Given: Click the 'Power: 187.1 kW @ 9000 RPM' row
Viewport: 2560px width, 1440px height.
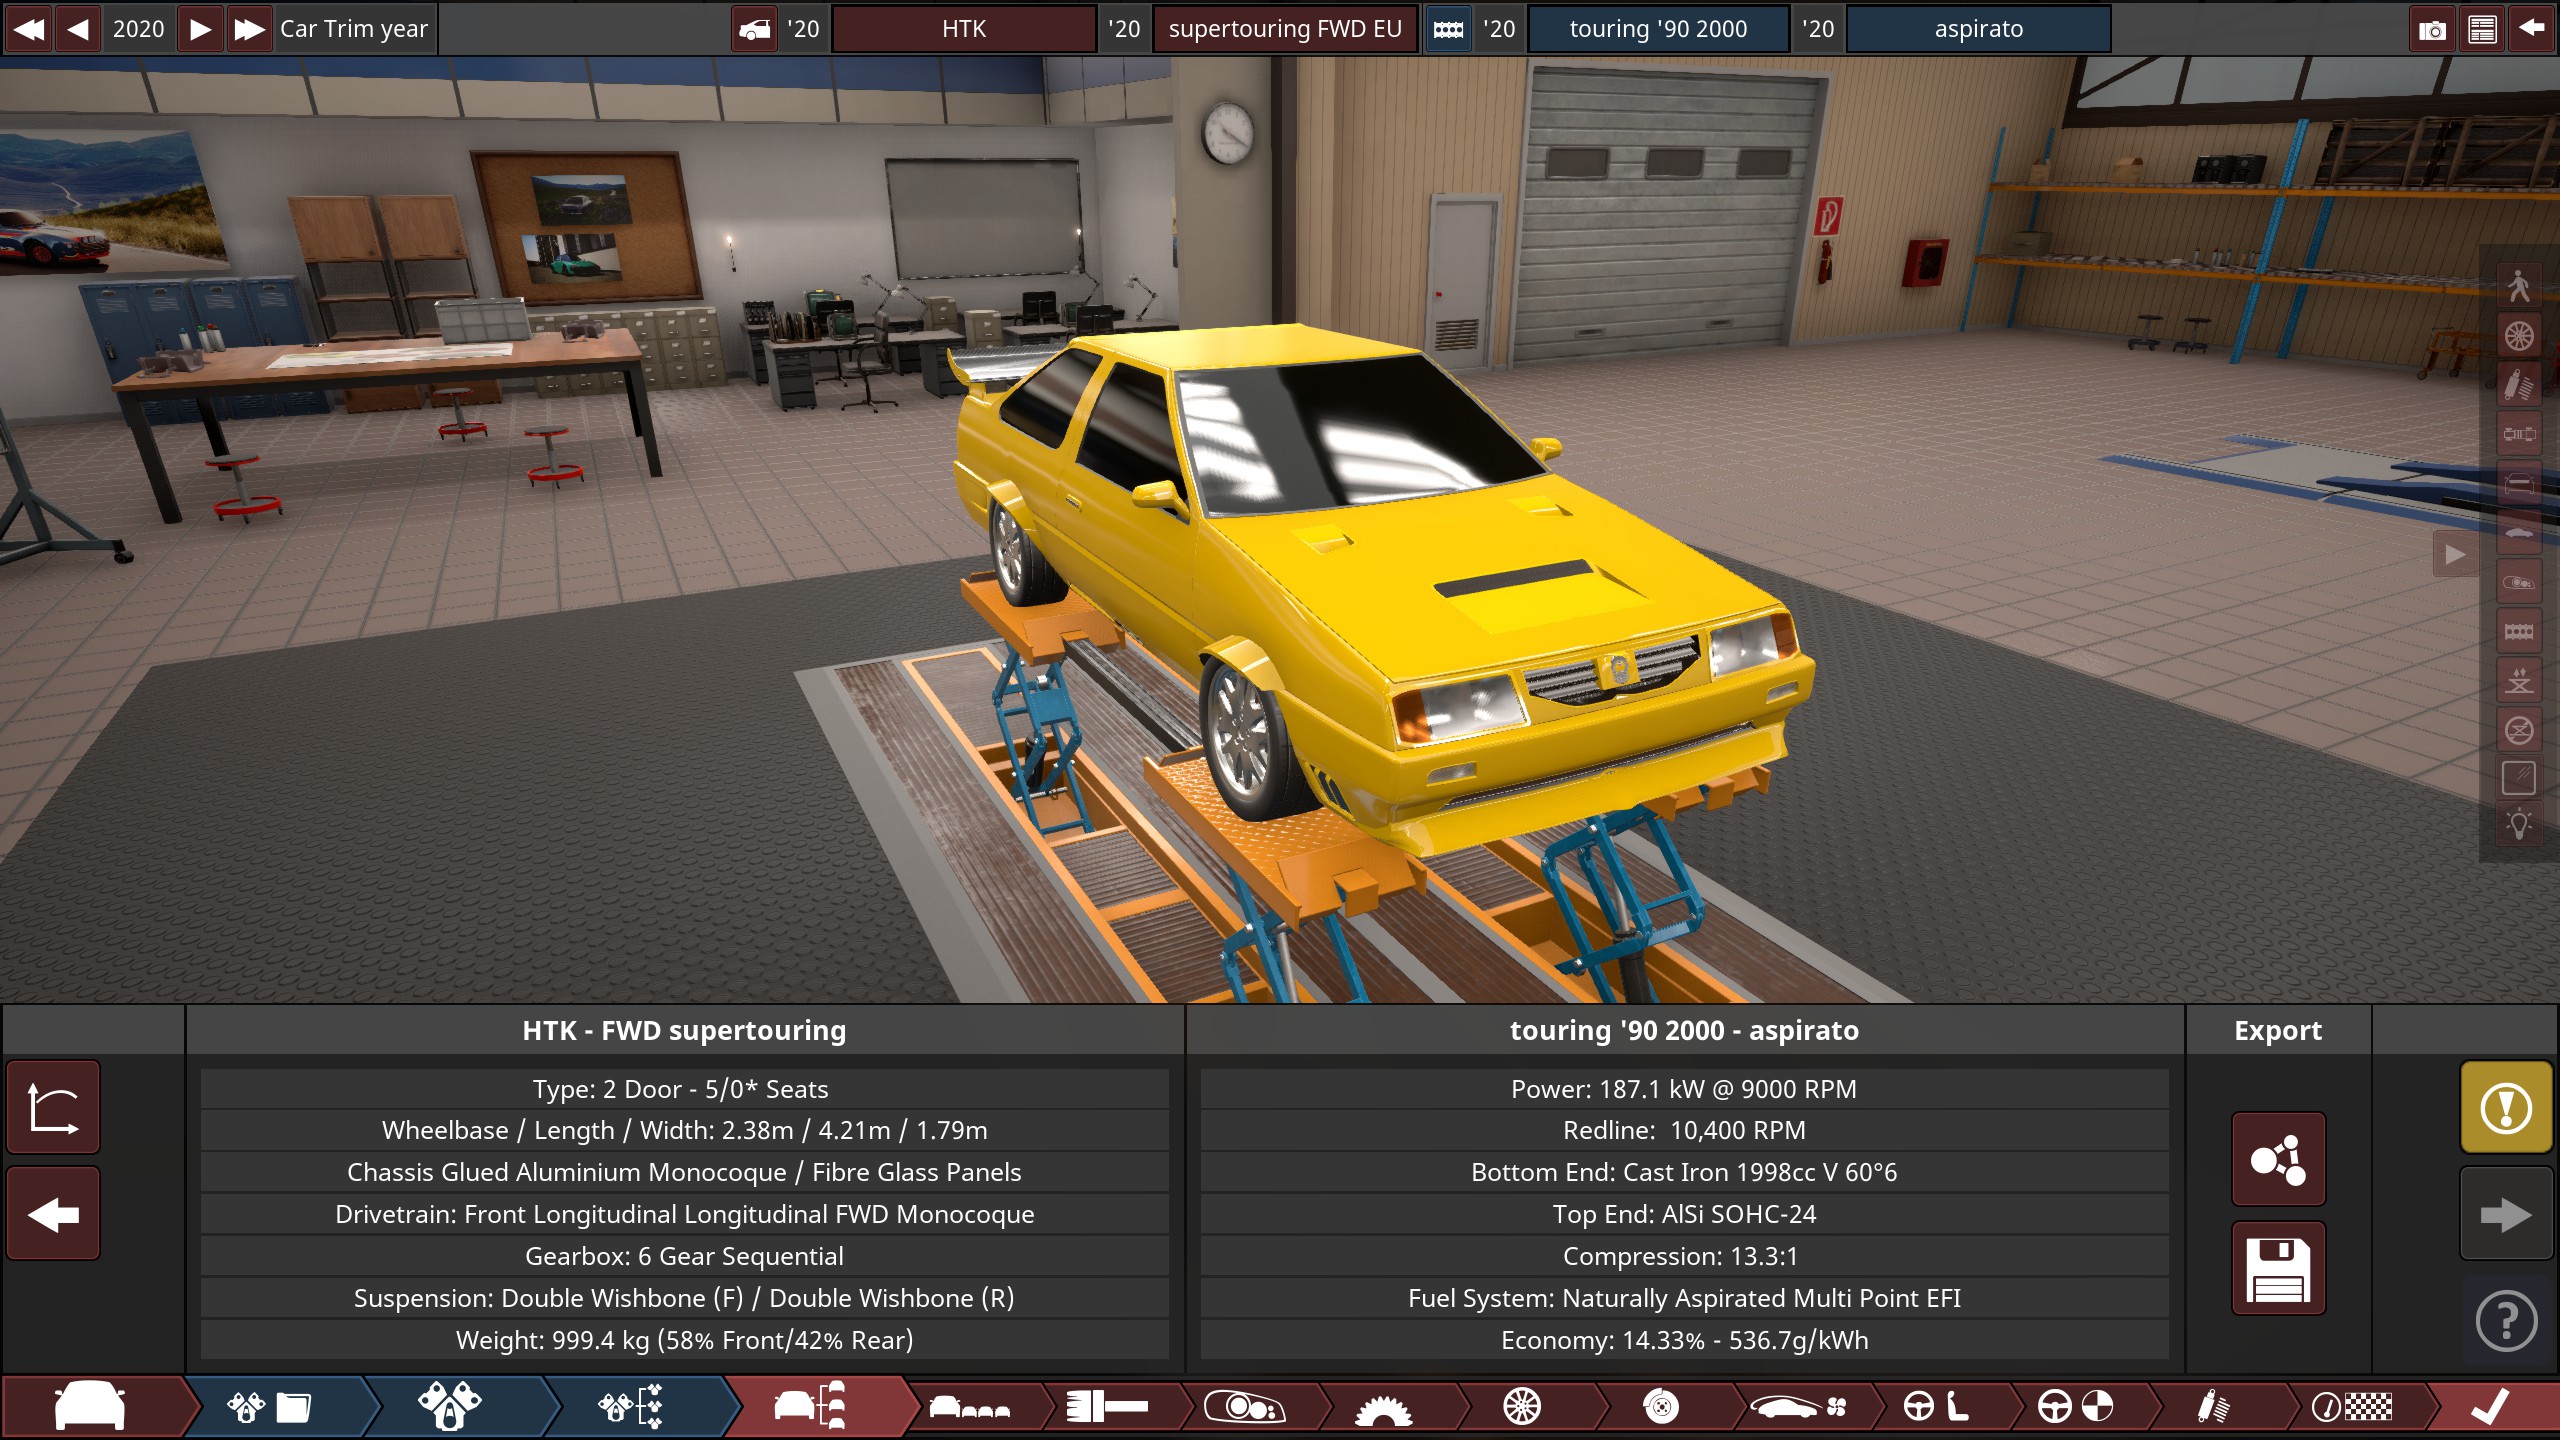Looking at the screenshot, I should pos(1684,1089).
